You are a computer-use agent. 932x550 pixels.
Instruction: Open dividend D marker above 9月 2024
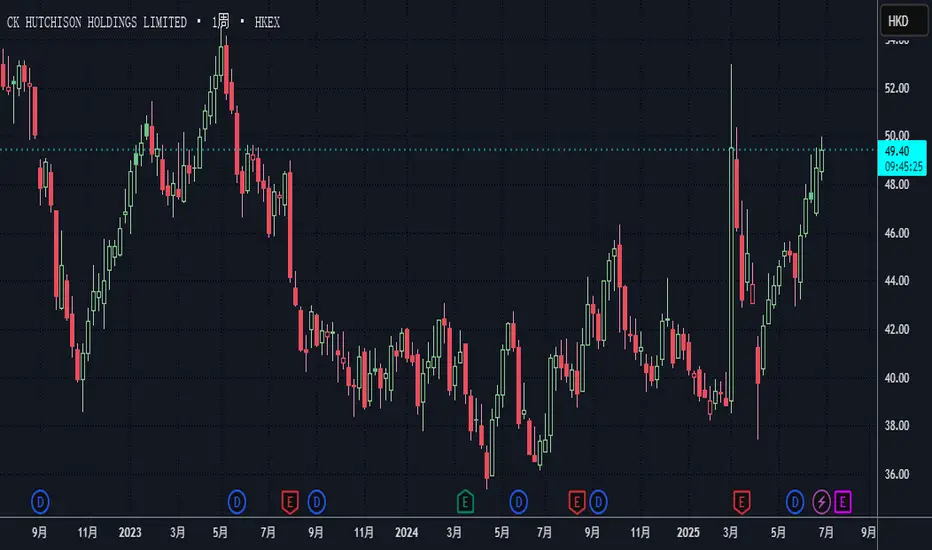point(598,502)
